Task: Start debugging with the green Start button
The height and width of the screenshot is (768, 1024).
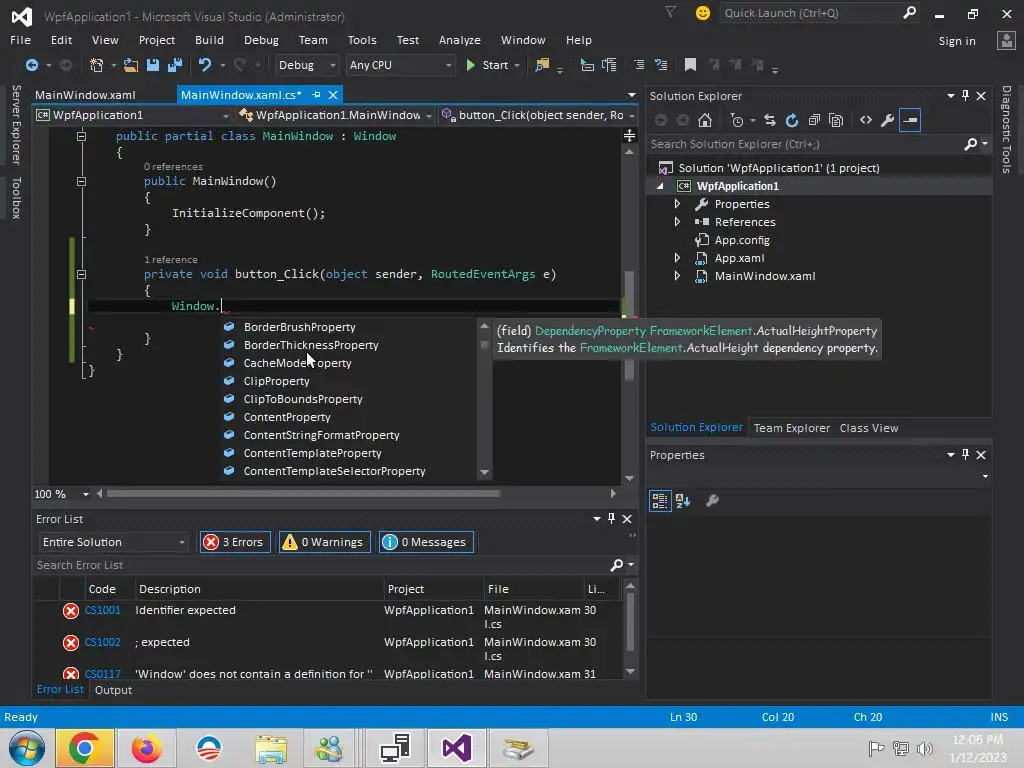Action: (x=488, y=65)
